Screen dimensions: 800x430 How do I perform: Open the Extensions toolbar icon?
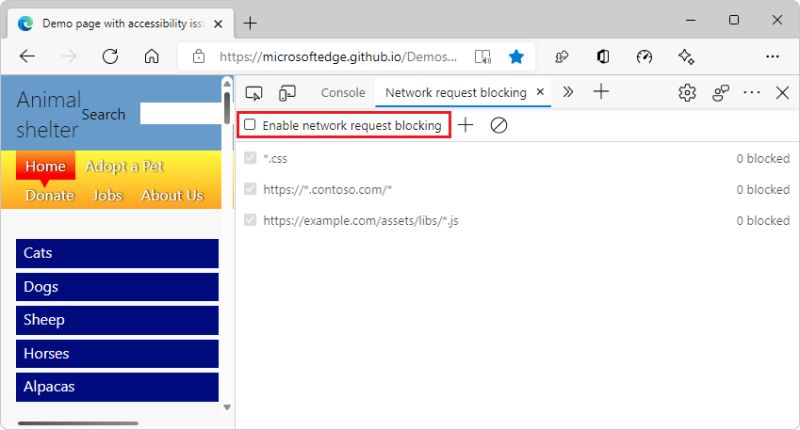point(562,57)
